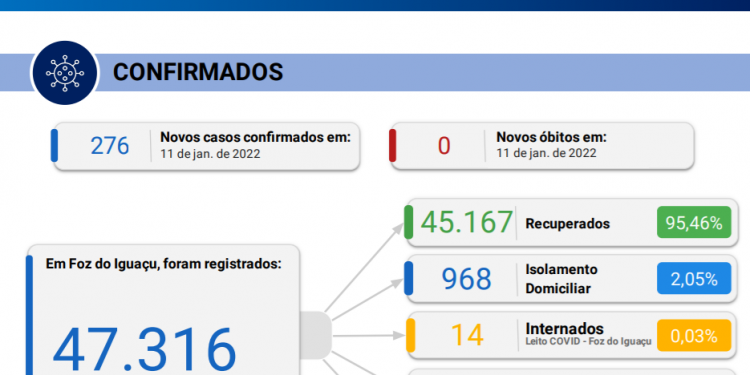
Task: Click the blue 2,05% badge
Action: pyautogui.click(x=694, y=279)
